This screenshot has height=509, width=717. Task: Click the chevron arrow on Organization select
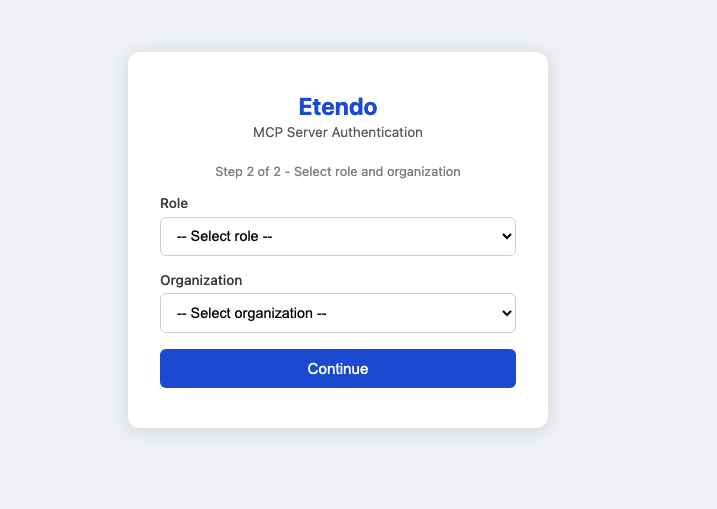pos(506,313)
